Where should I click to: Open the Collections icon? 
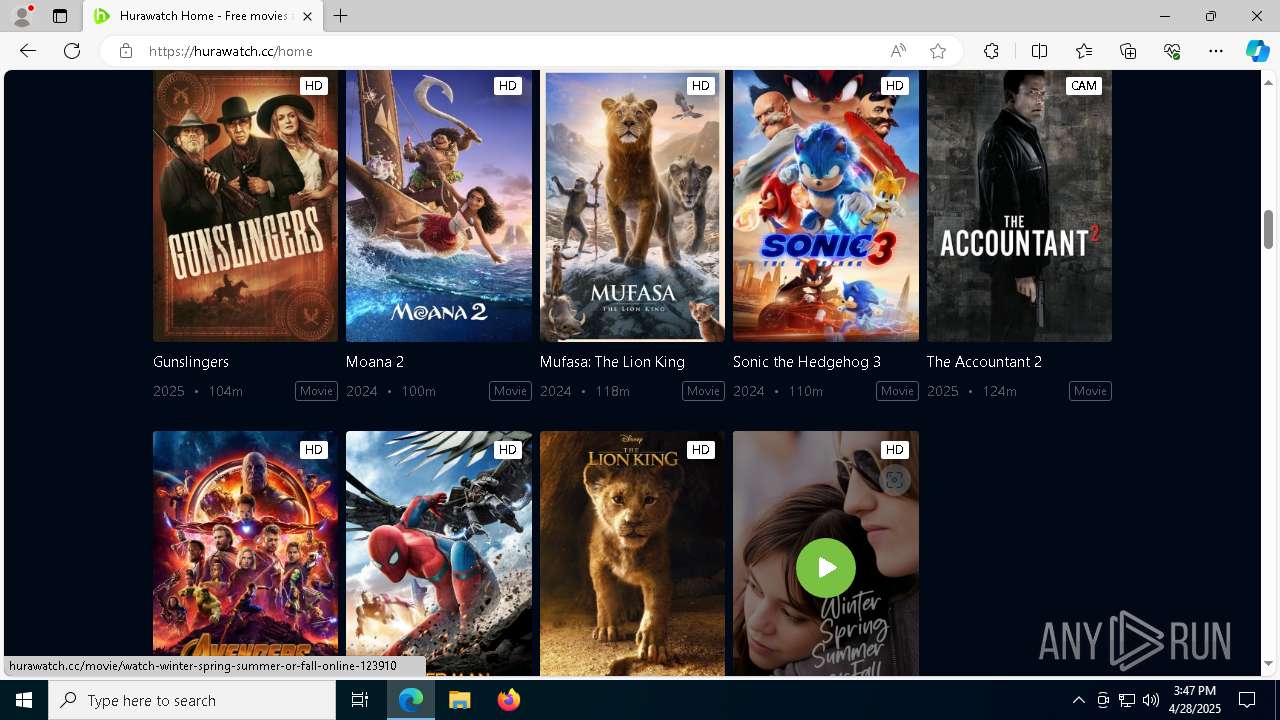(x=1128, y=51)
